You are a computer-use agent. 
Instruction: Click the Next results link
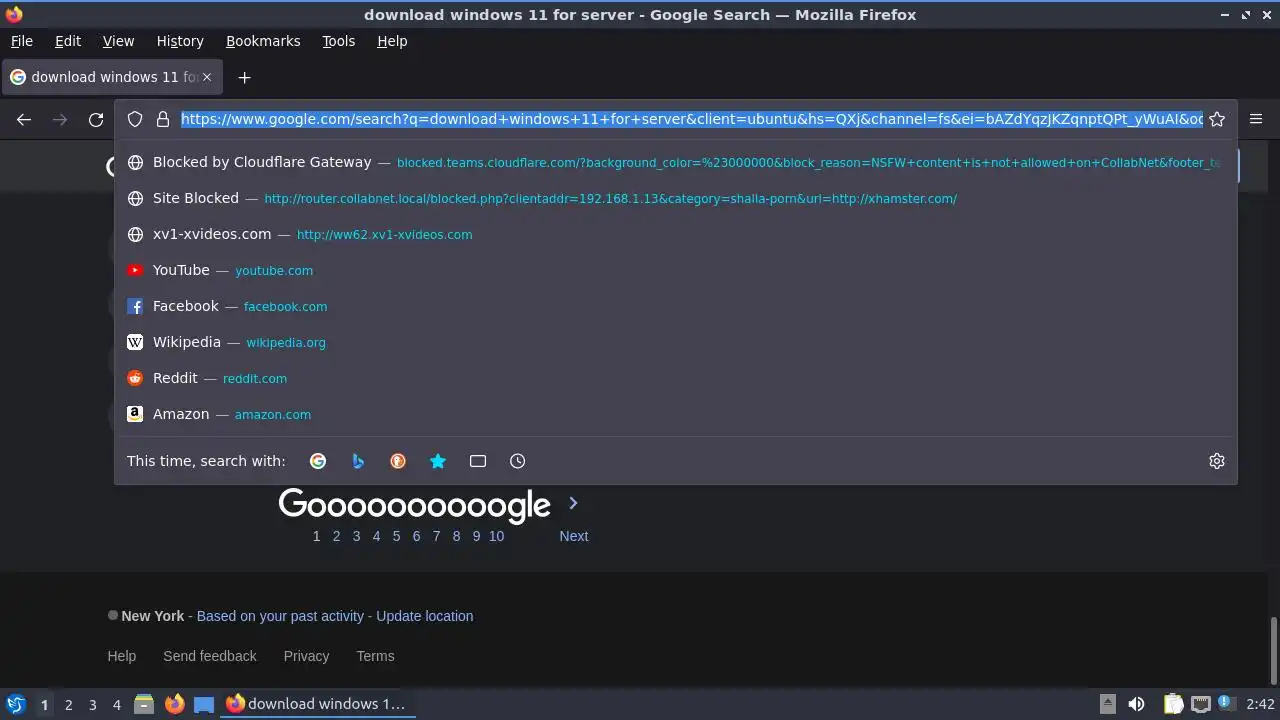(x=574, y=536)
